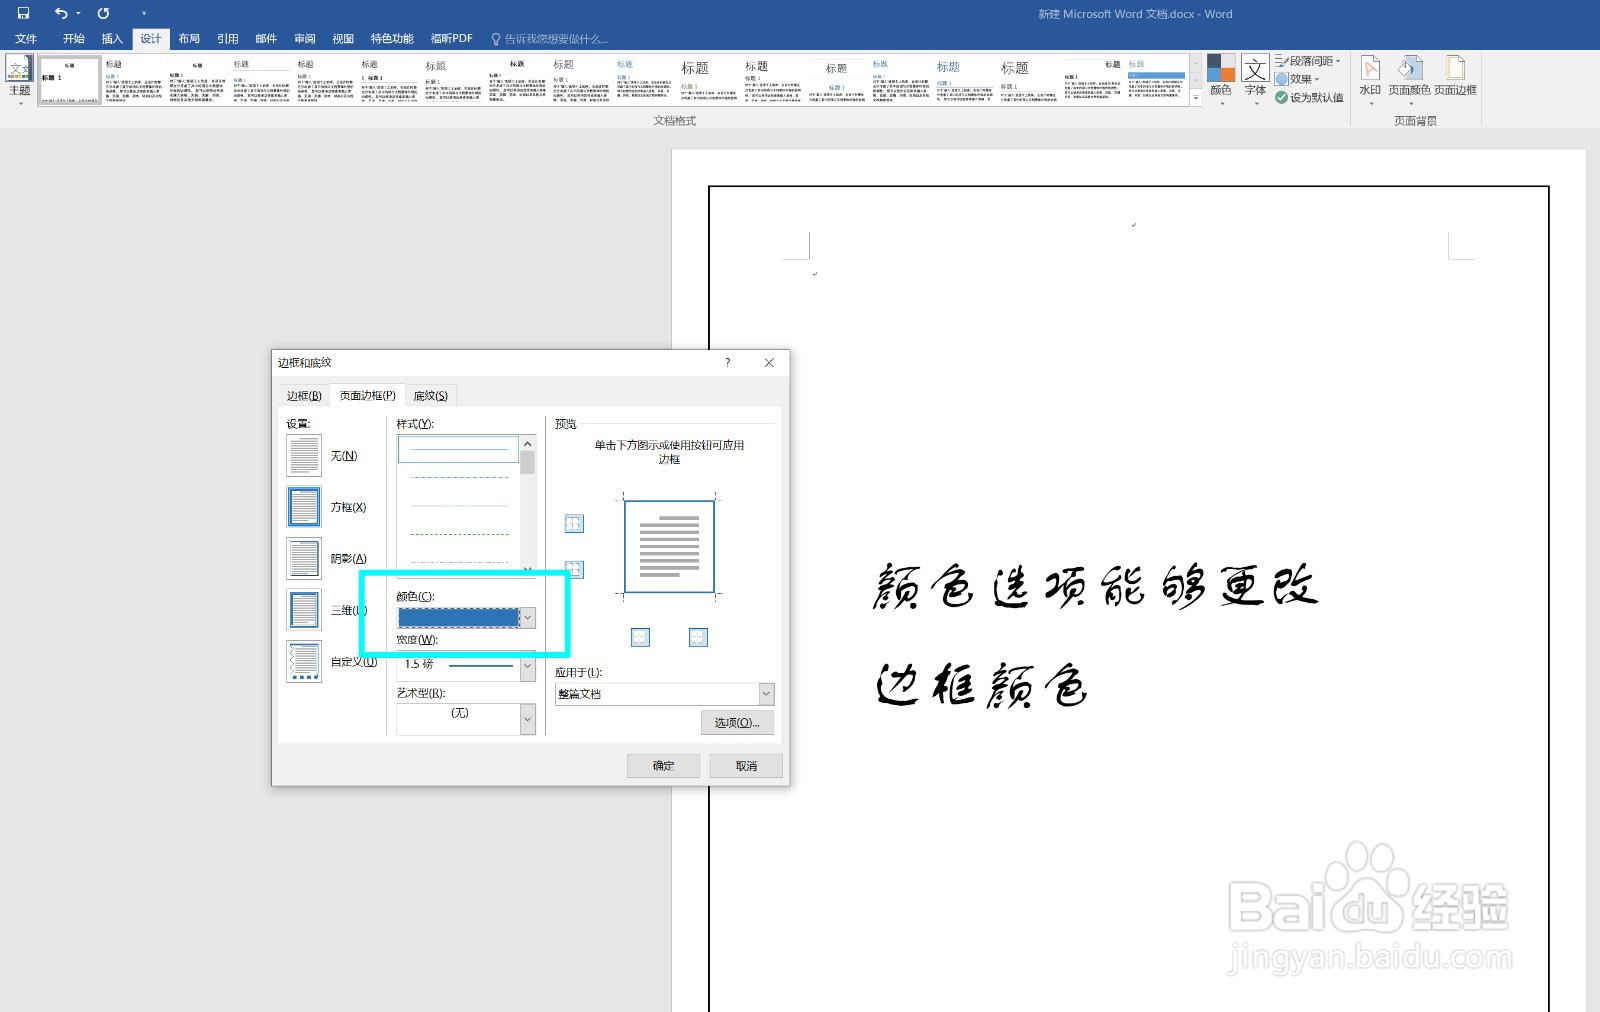Click the 样式 list scrollbar down arrow
The image size is (1600, 1012).
[528, 570]
